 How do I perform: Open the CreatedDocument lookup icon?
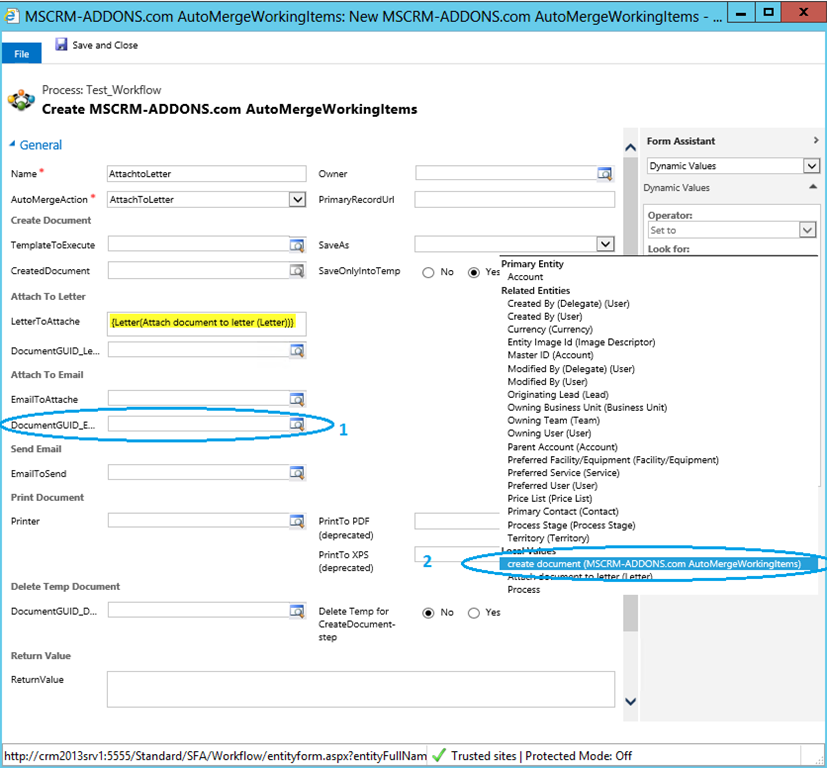point(297,271)
